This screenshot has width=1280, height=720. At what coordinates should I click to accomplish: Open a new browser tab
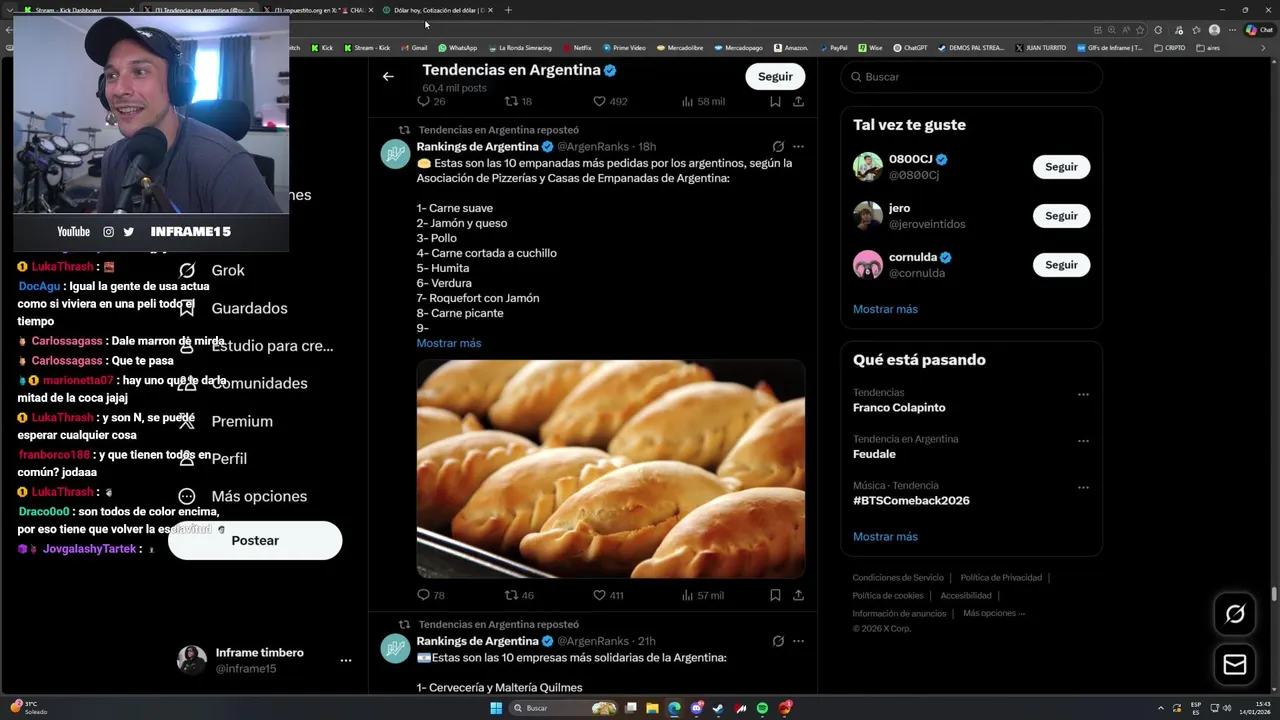tap(508, 10)
